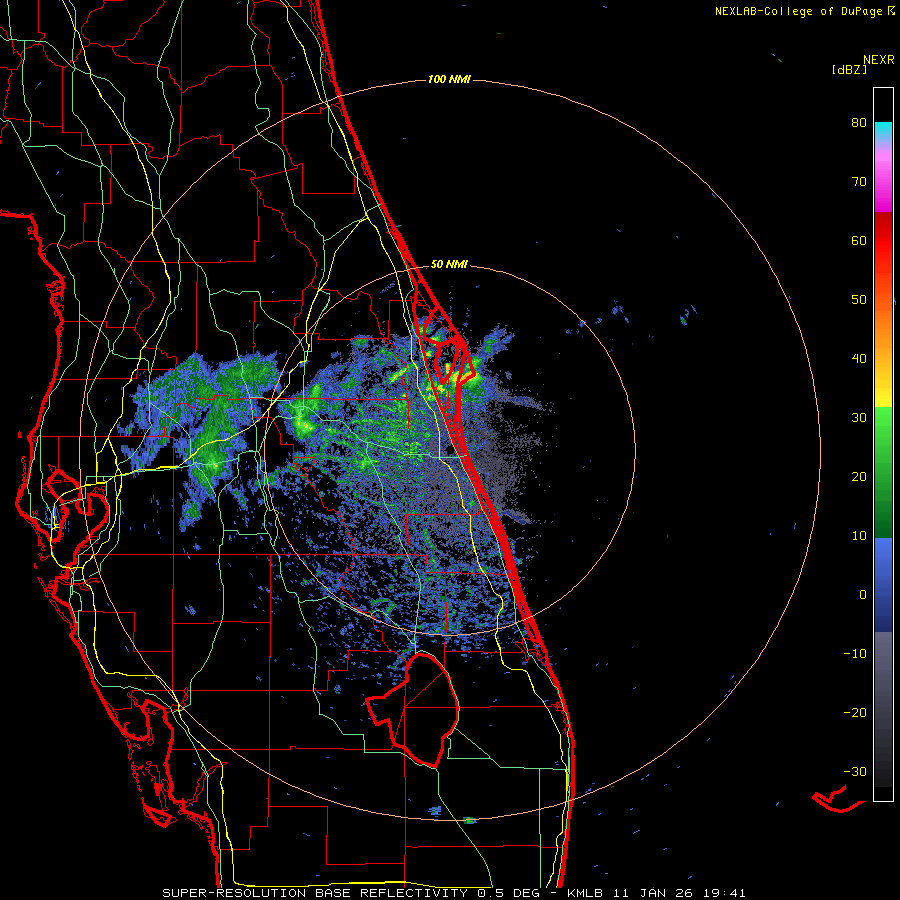Click the 19:41 timestamp in the caption
The height and width of the screenshot is (900, 900).
724,893
